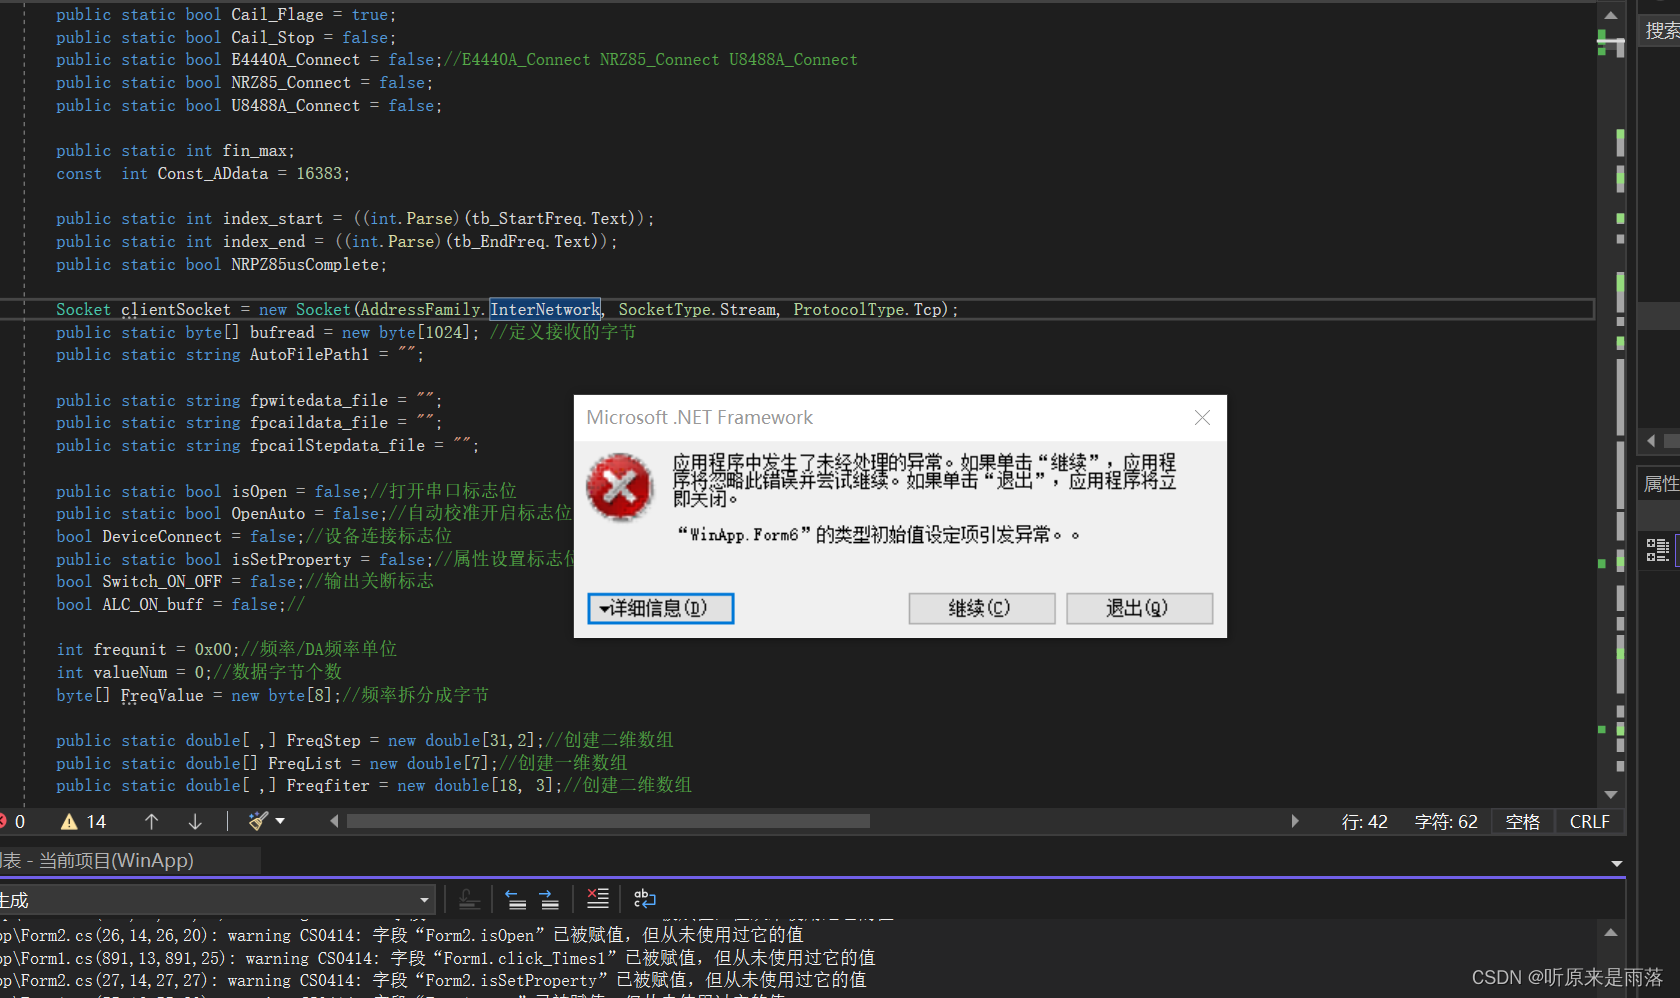Click the Freqfiter double array line
Screen dimensions: 1680x998
(374, 785)
